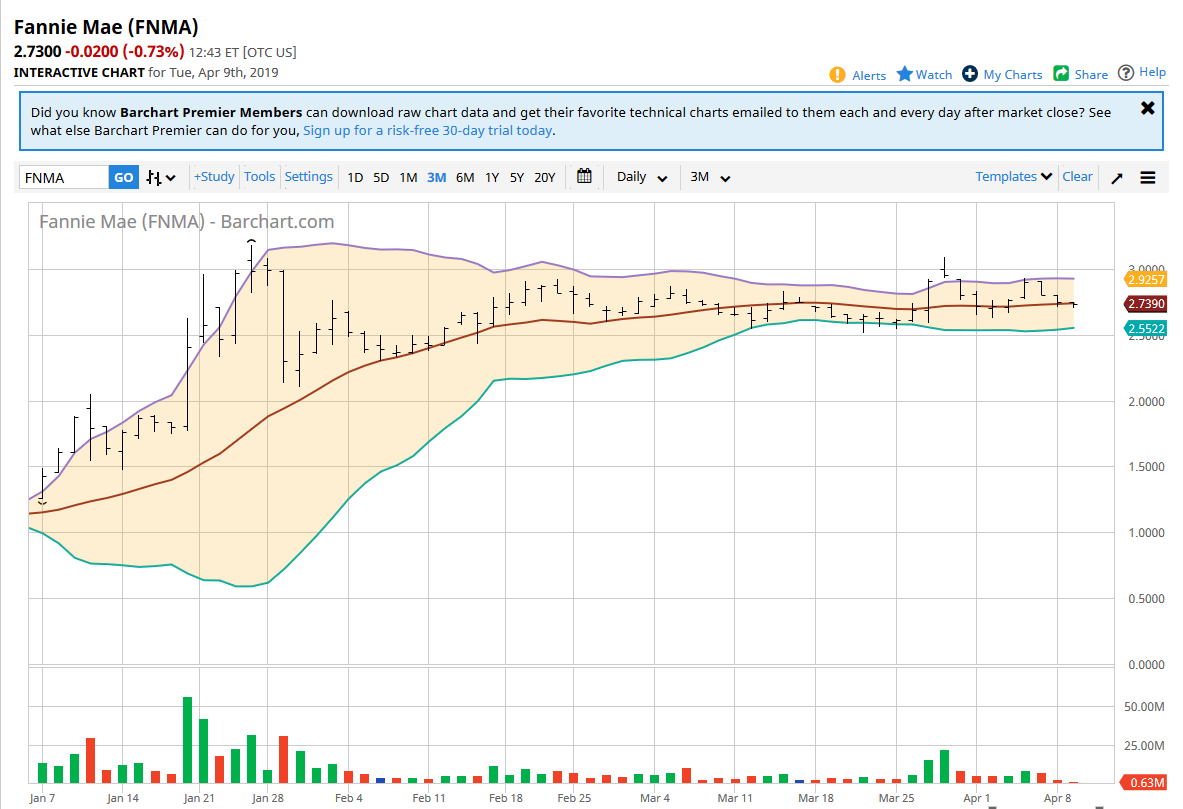Click the 0.63M volume label
1183x809 pixels.
[x=1145, y=783]
